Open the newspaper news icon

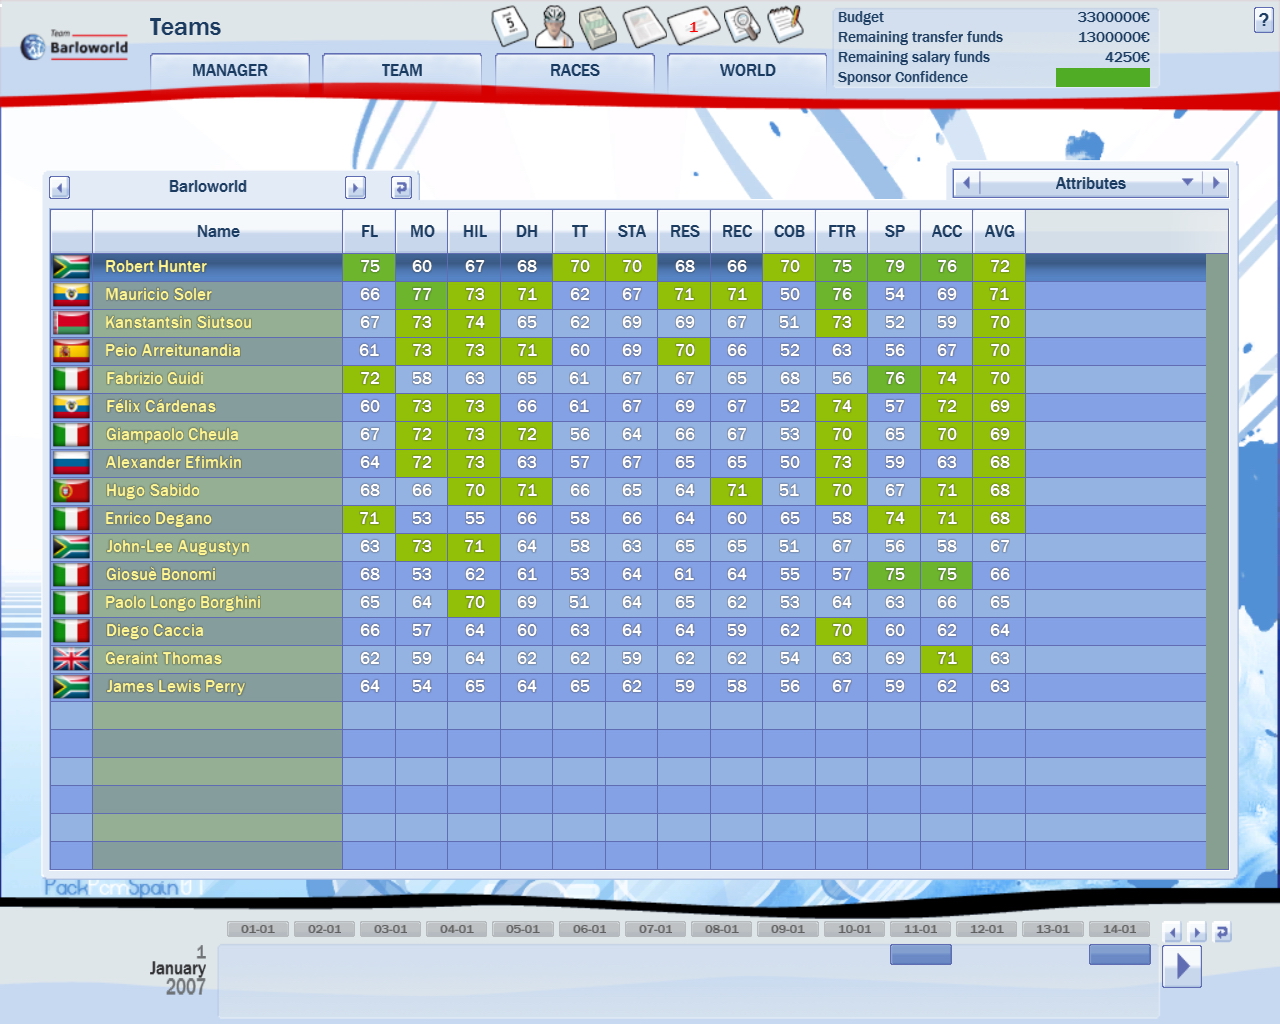tap(644, 27)
